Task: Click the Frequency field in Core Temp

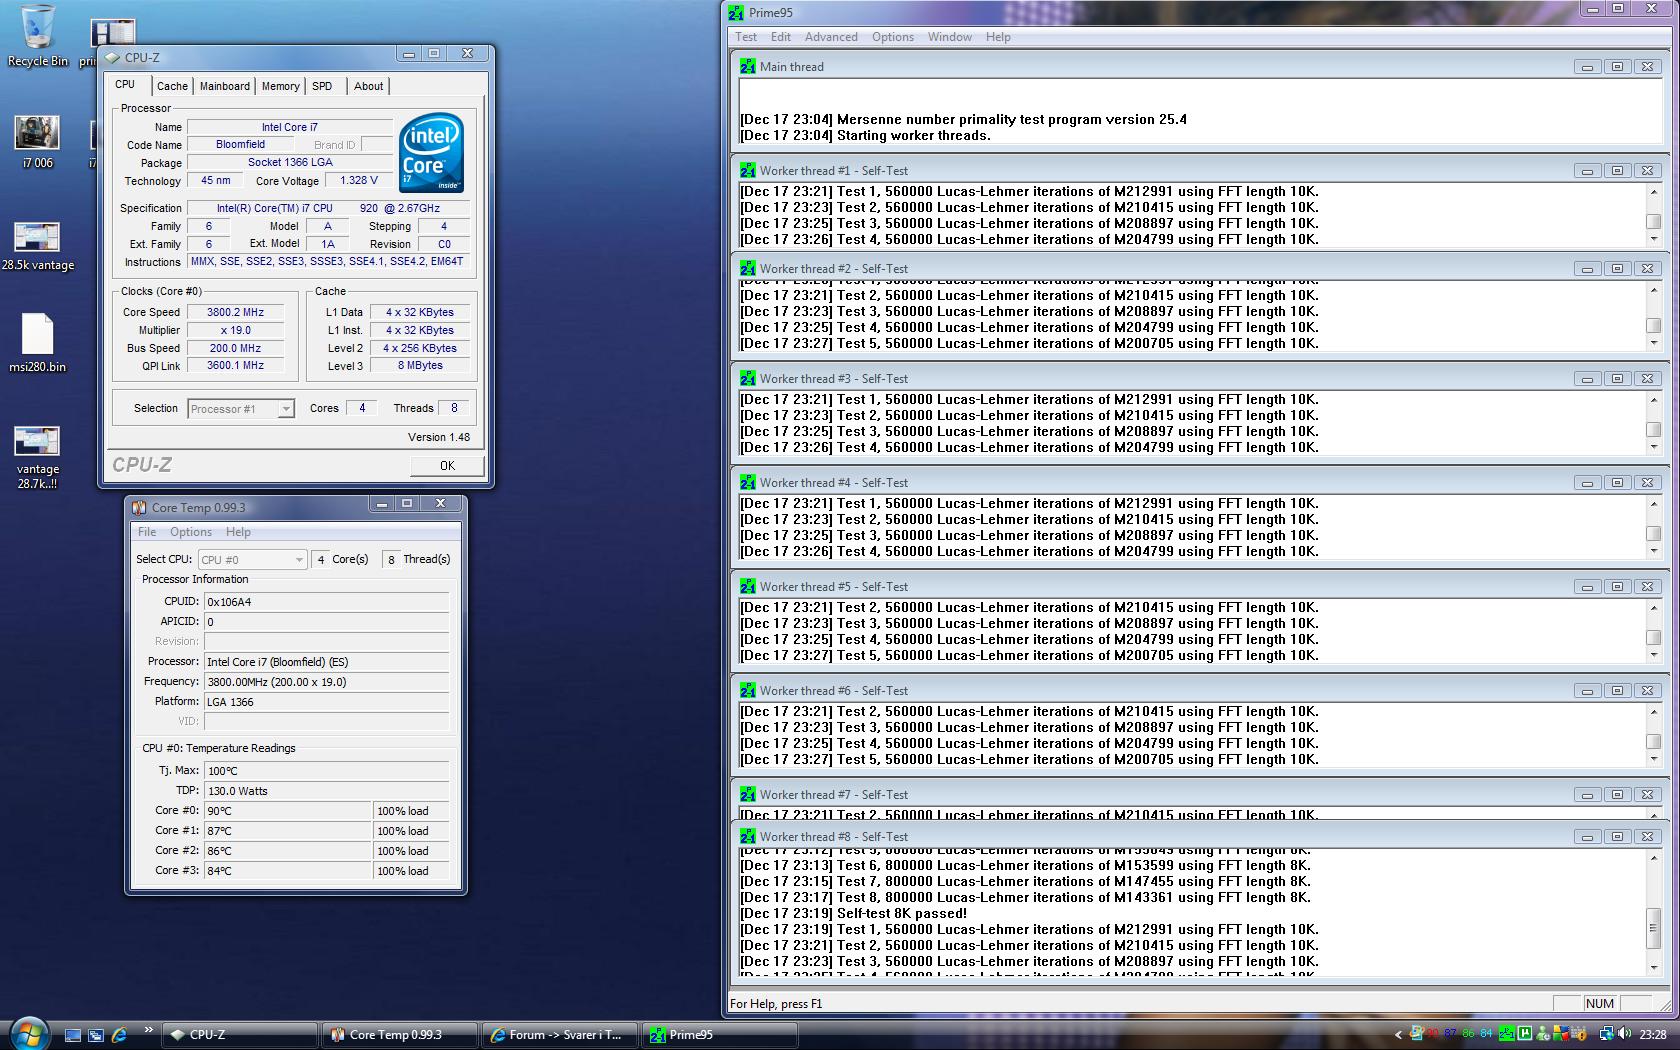Action: coord(326,682)
